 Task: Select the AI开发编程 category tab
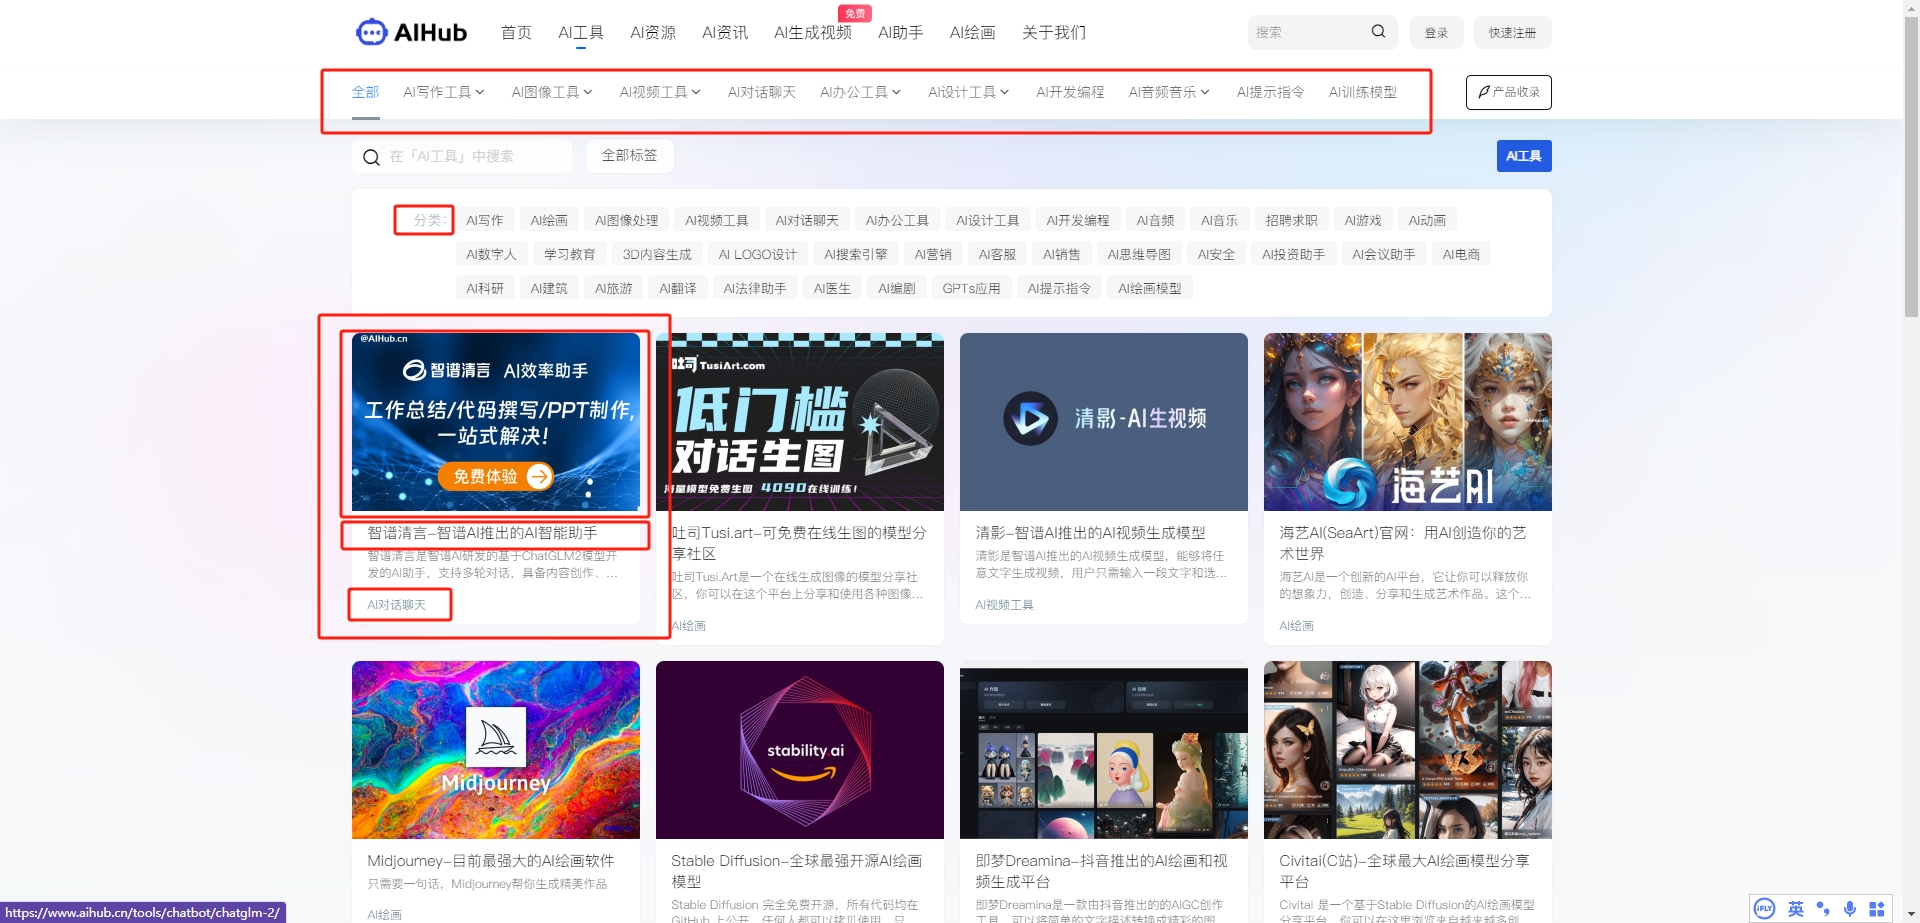(x=1070, y=92)
